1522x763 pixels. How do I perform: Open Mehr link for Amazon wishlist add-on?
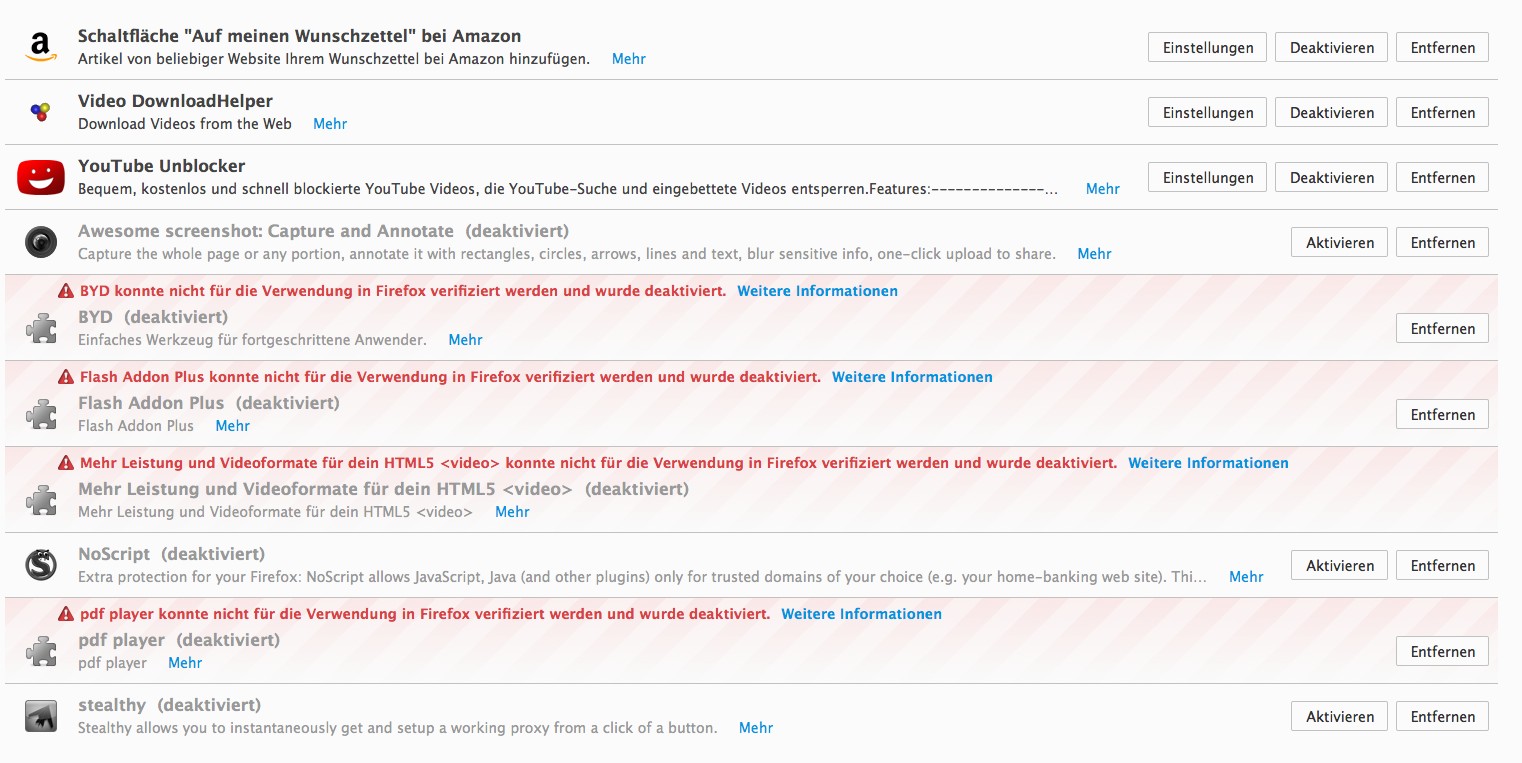[629, 59]
